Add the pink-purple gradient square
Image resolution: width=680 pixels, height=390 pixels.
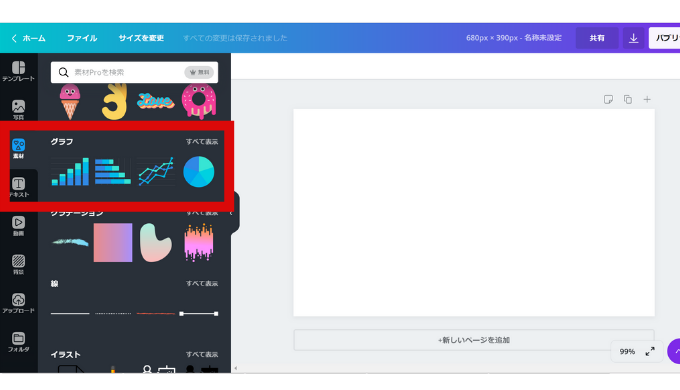tap(113, 243)
